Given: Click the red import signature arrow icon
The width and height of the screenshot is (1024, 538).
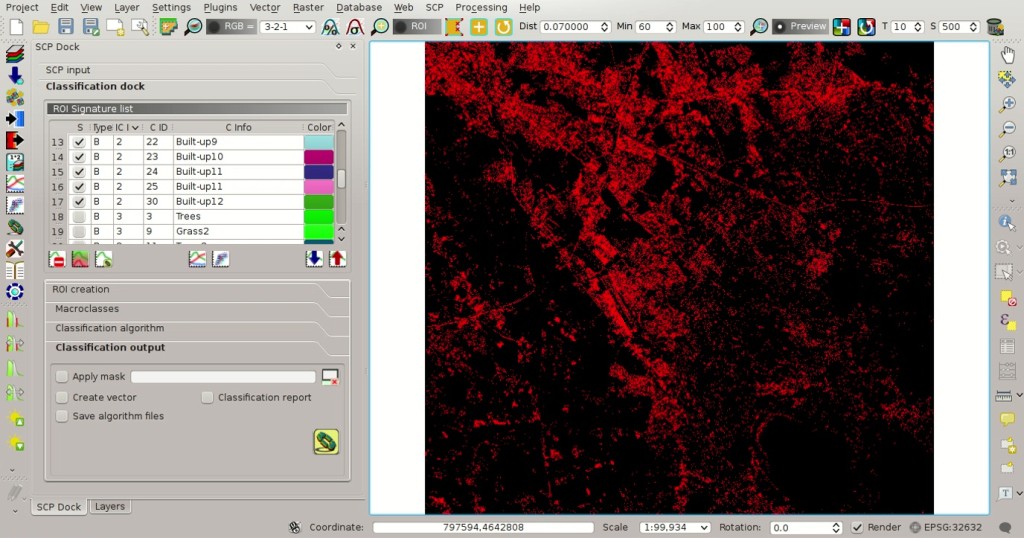Looking at the screenshot, I should pos(337,259).
